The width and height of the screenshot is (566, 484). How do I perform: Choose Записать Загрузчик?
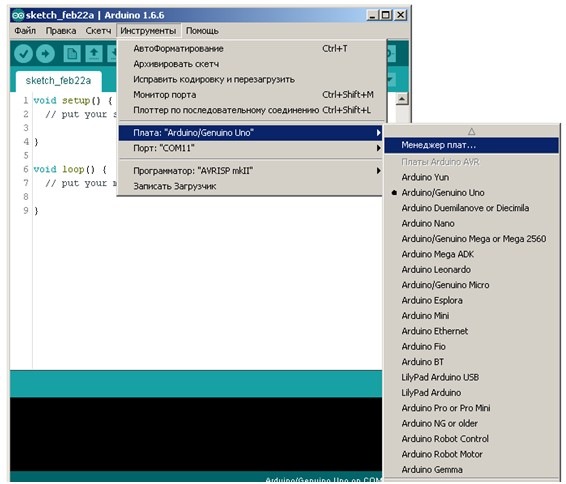click(x=251, y=186)
